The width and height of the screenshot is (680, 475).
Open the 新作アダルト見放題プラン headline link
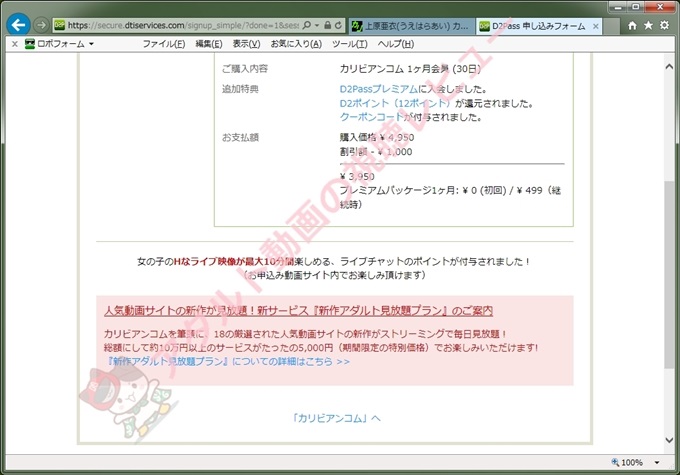pos(298,311)
